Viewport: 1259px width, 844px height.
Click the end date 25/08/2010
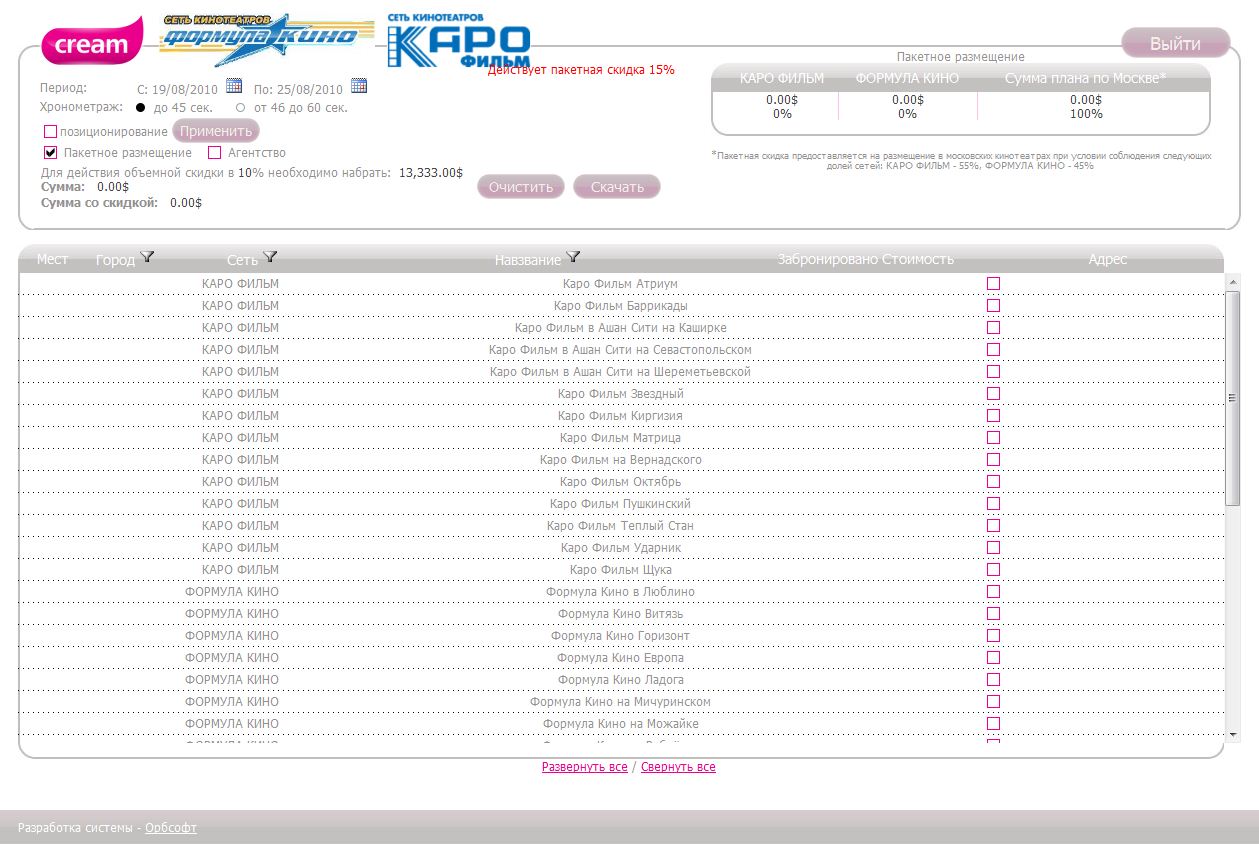click(x=310, y=90)
